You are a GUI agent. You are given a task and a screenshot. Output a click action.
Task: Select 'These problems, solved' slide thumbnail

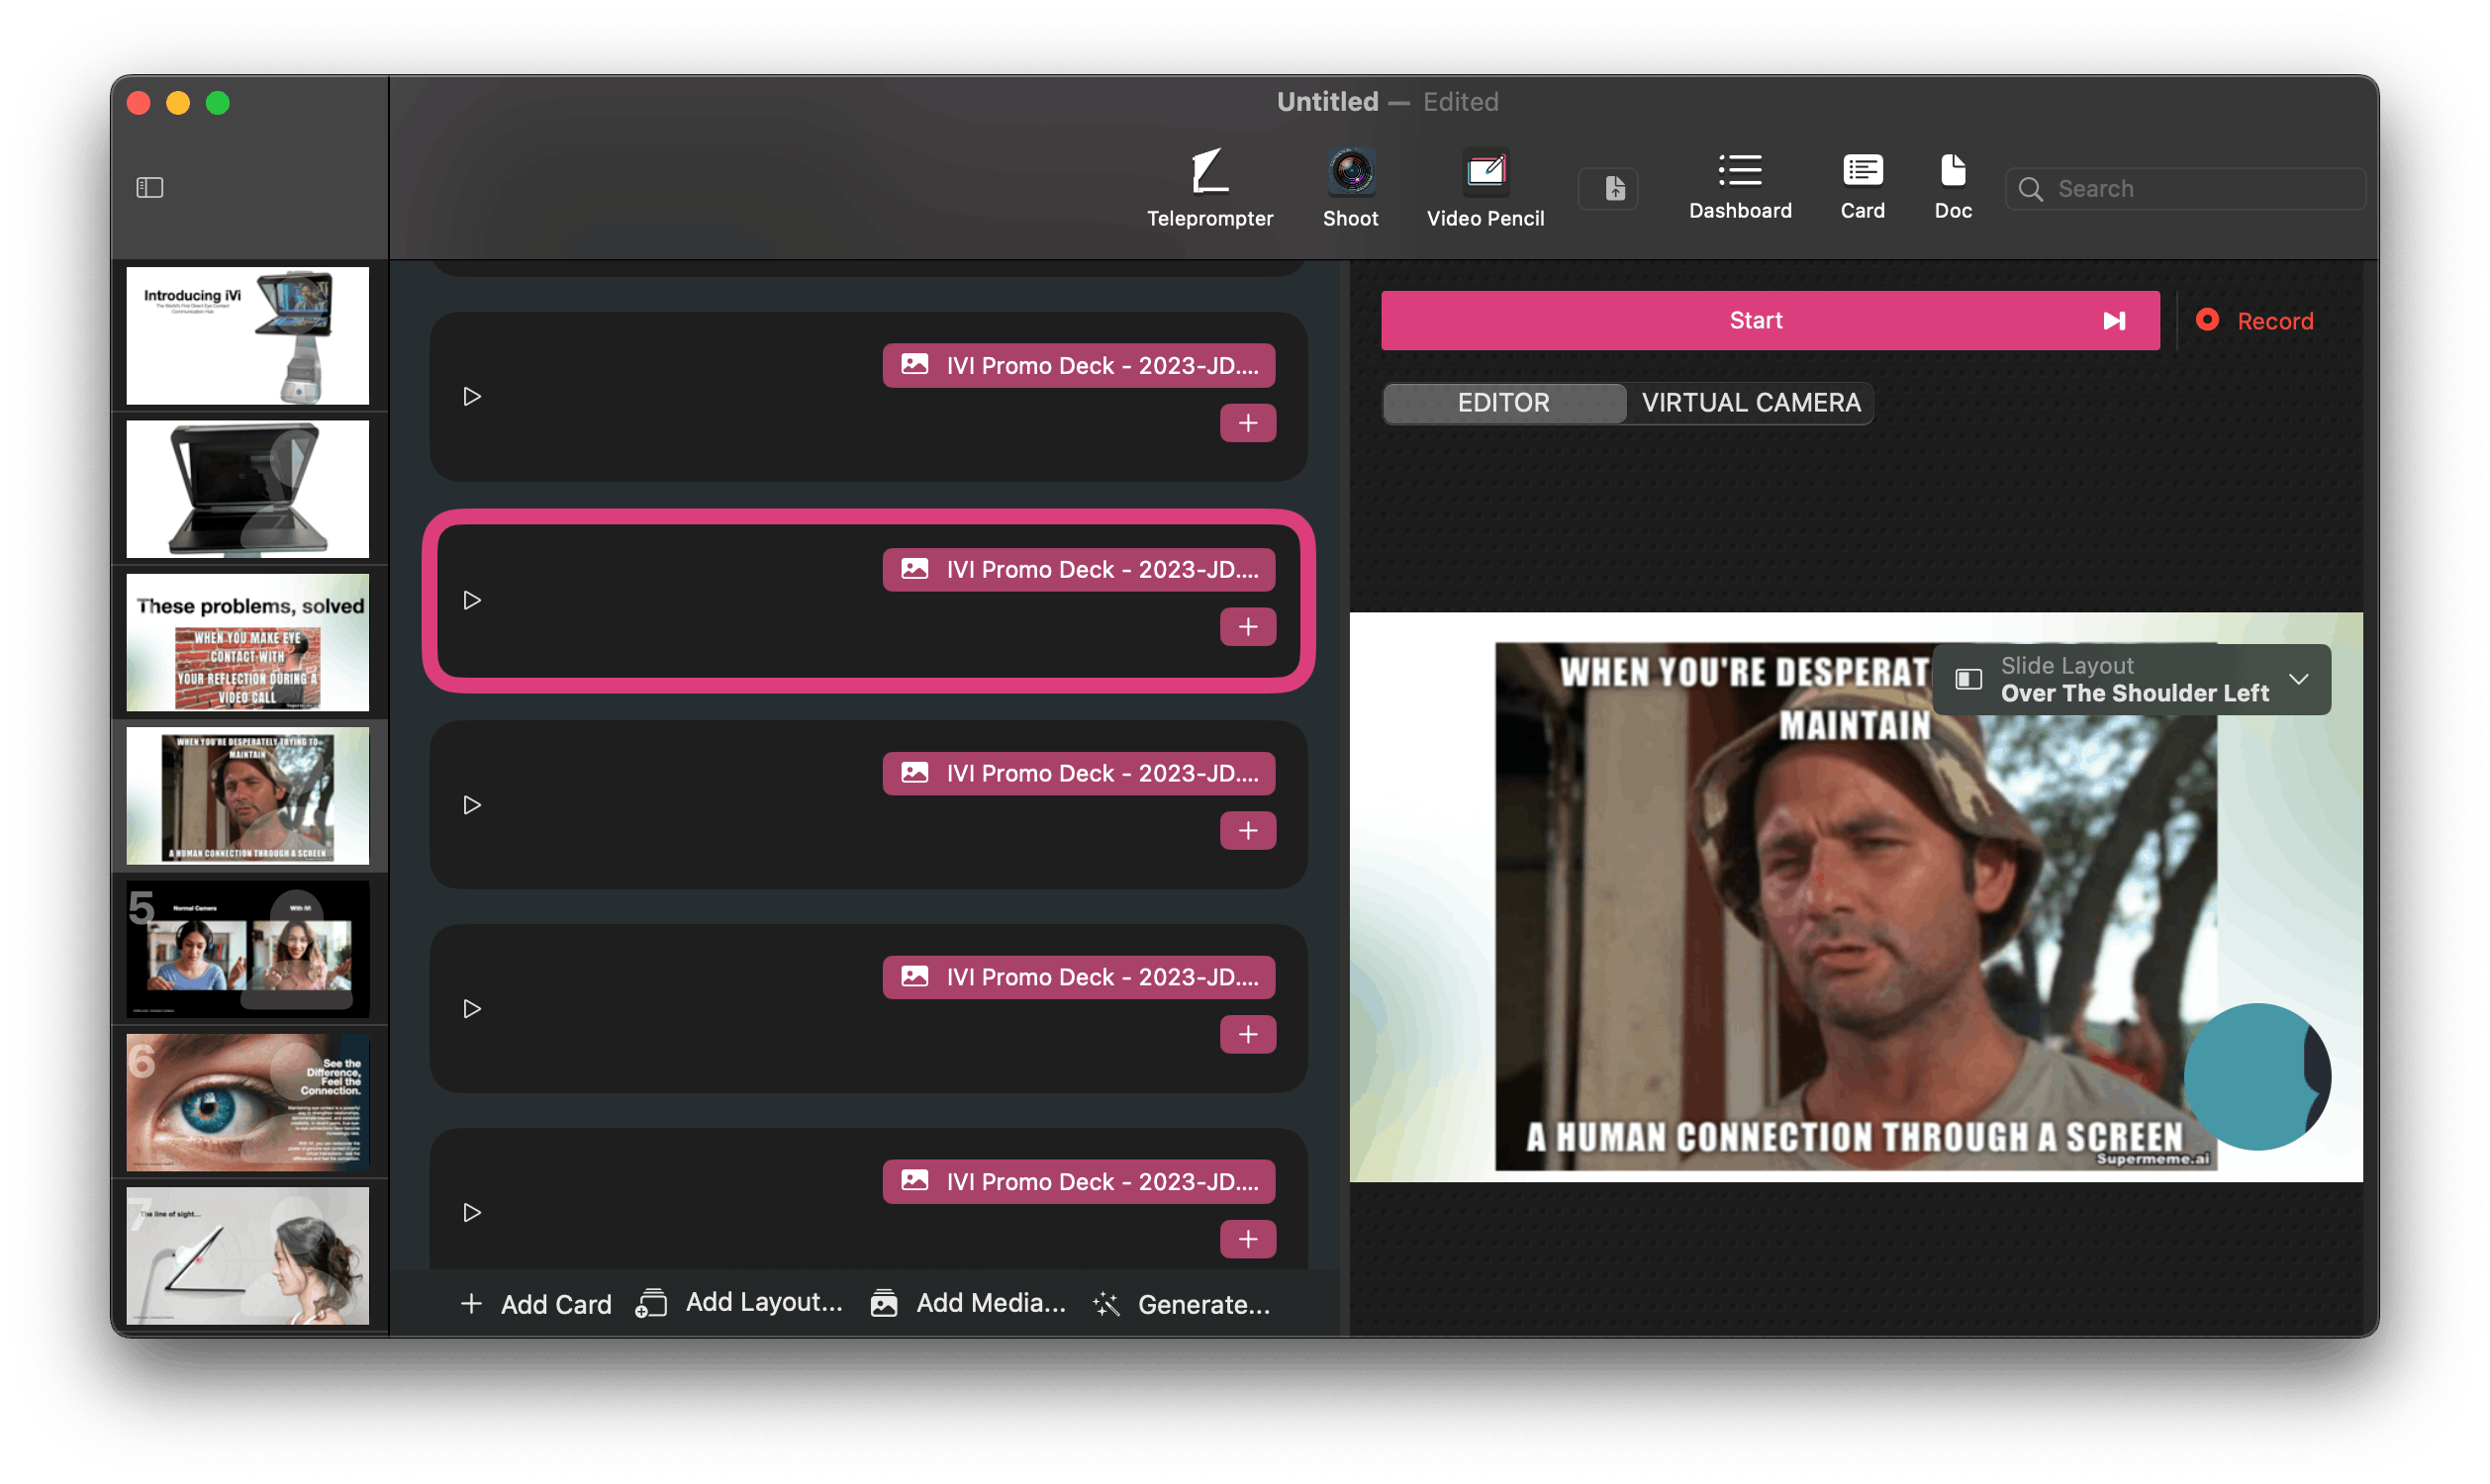(x=248, y=643)
